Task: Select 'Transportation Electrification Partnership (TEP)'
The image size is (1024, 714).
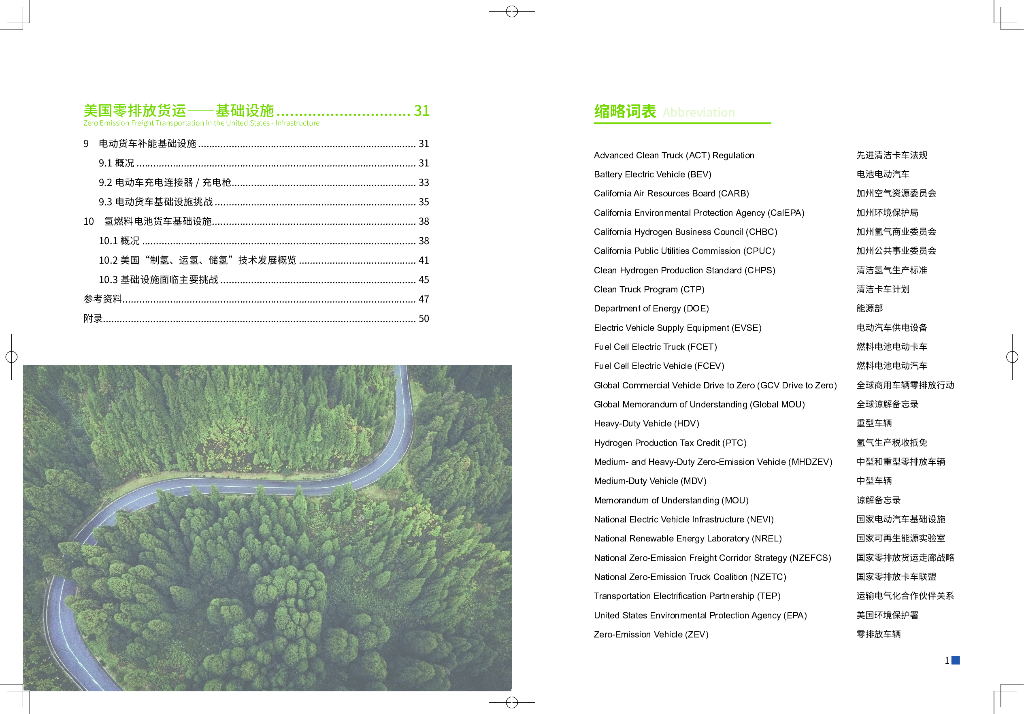Action: [x=687, y=596]
